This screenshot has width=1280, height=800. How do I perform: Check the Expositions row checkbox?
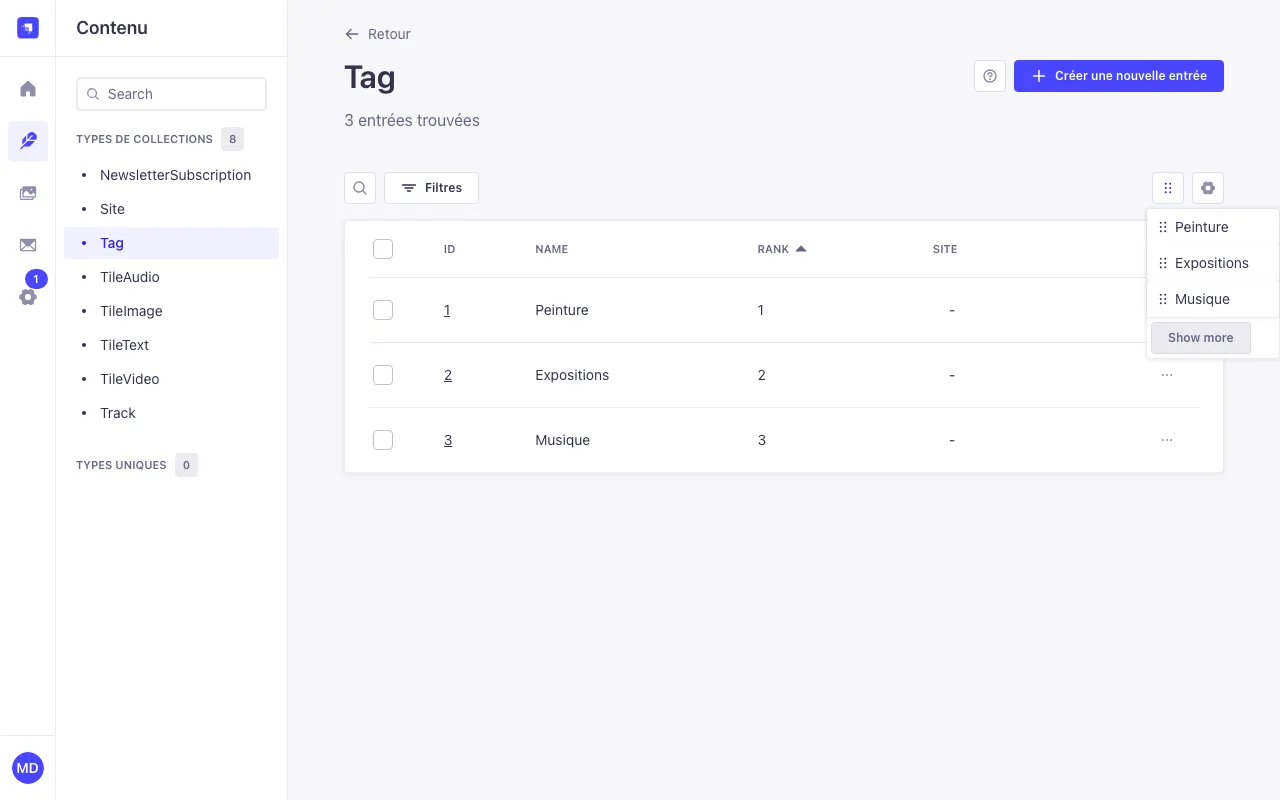[x=383, y=375]
